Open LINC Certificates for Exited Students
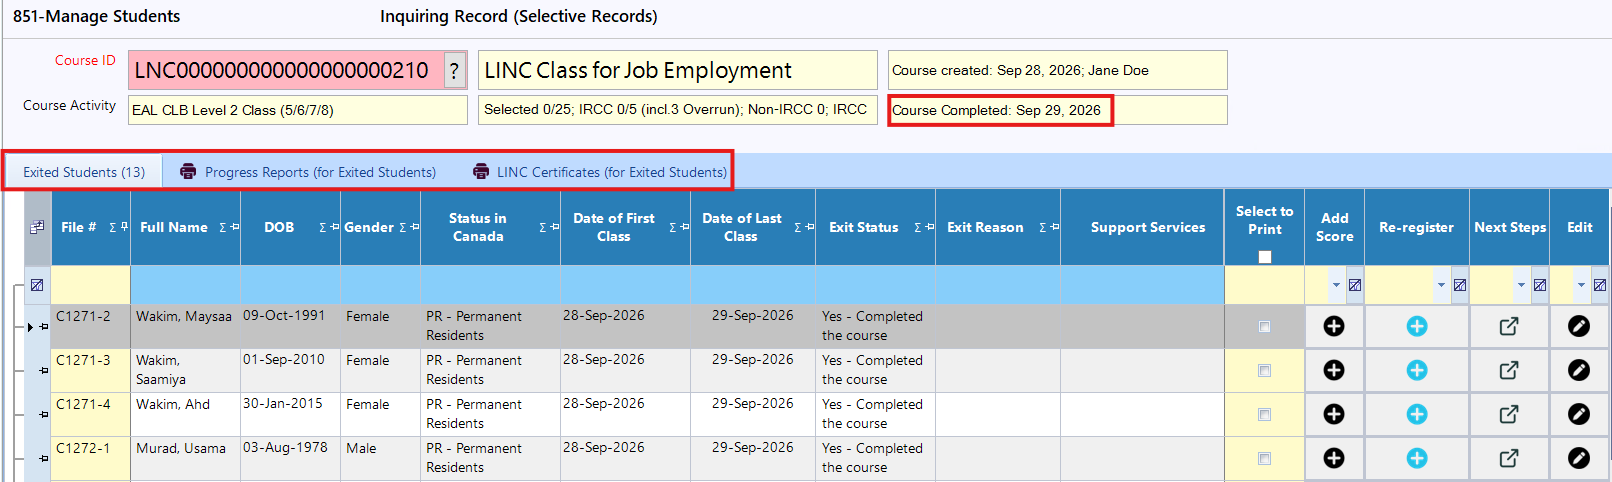Screen dimensions: 1612x482 point(600,172)
